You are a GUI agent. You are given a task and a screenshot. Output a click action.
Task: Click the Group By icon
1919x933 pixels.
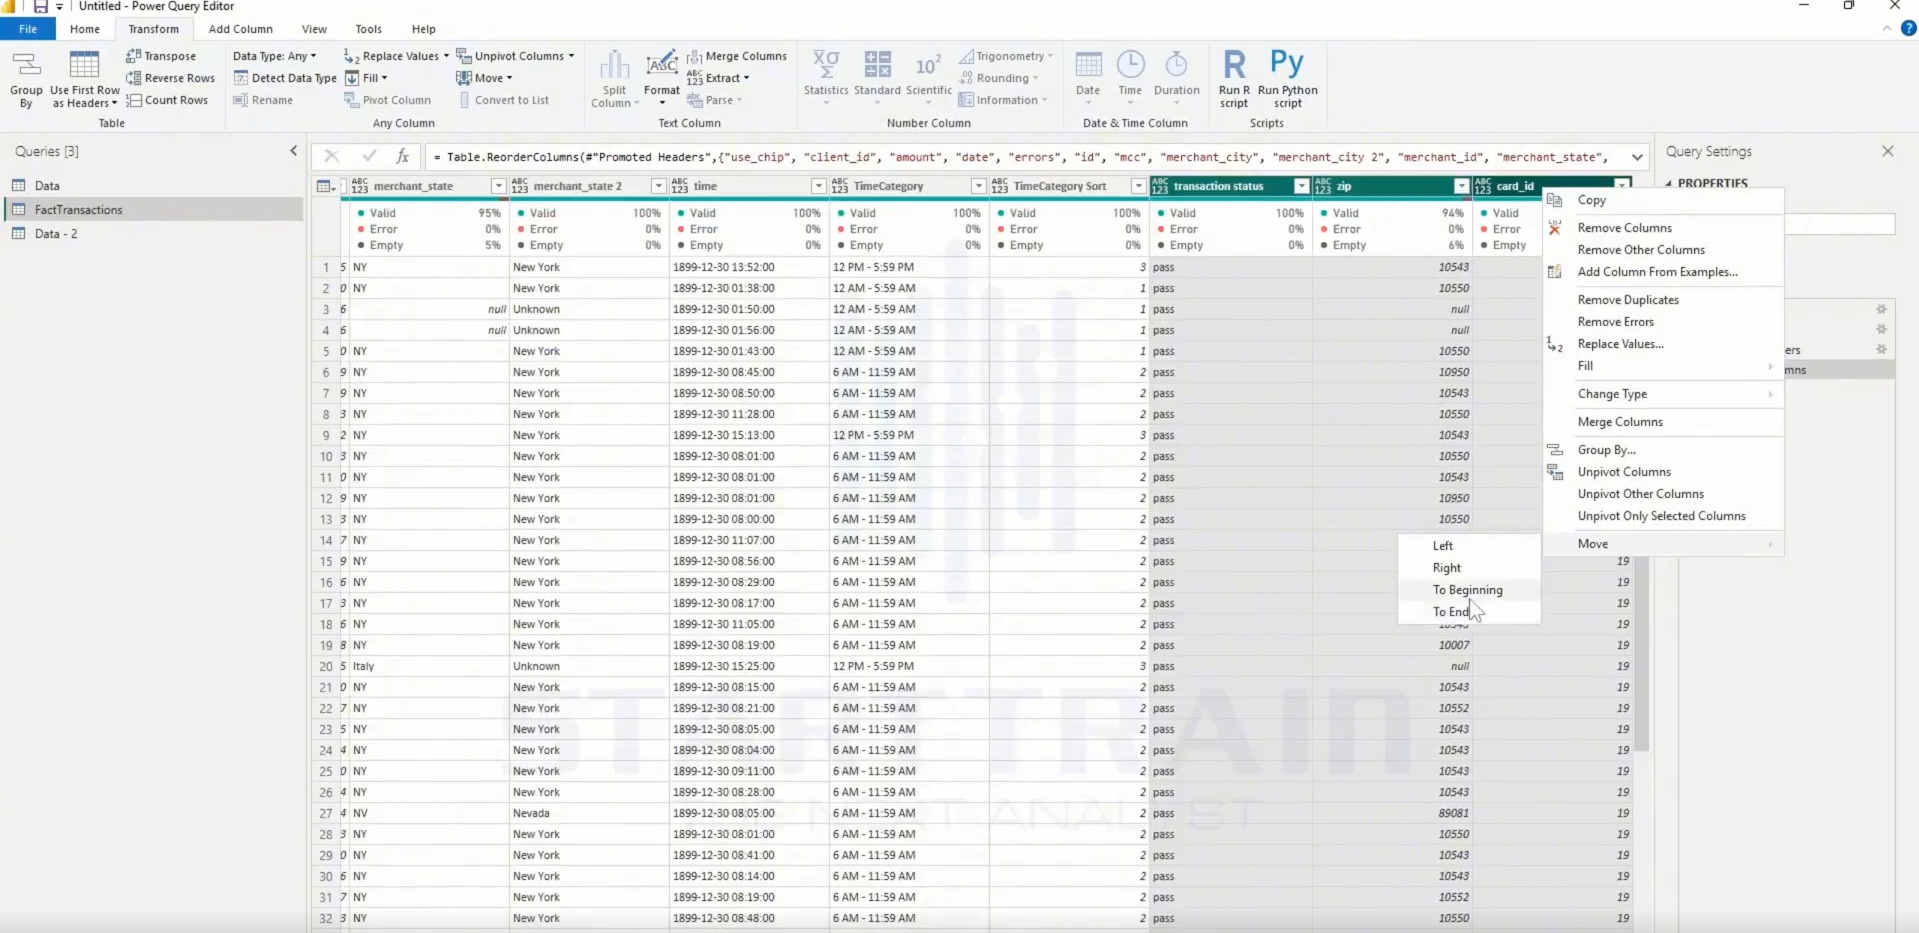point(26,79)
